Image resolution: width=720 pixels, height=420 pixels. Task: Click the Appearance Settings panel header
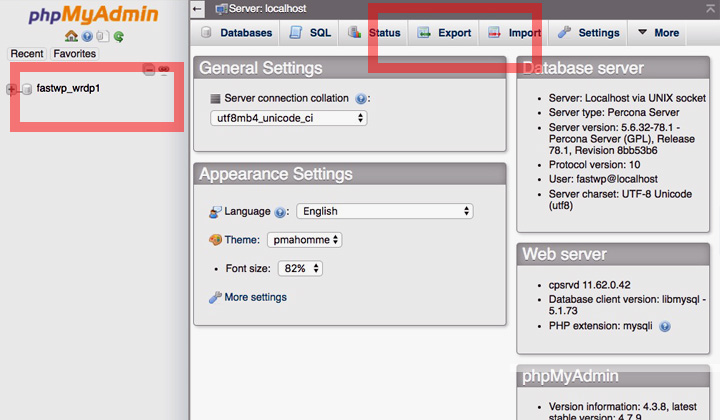click(x=350, y=174)
